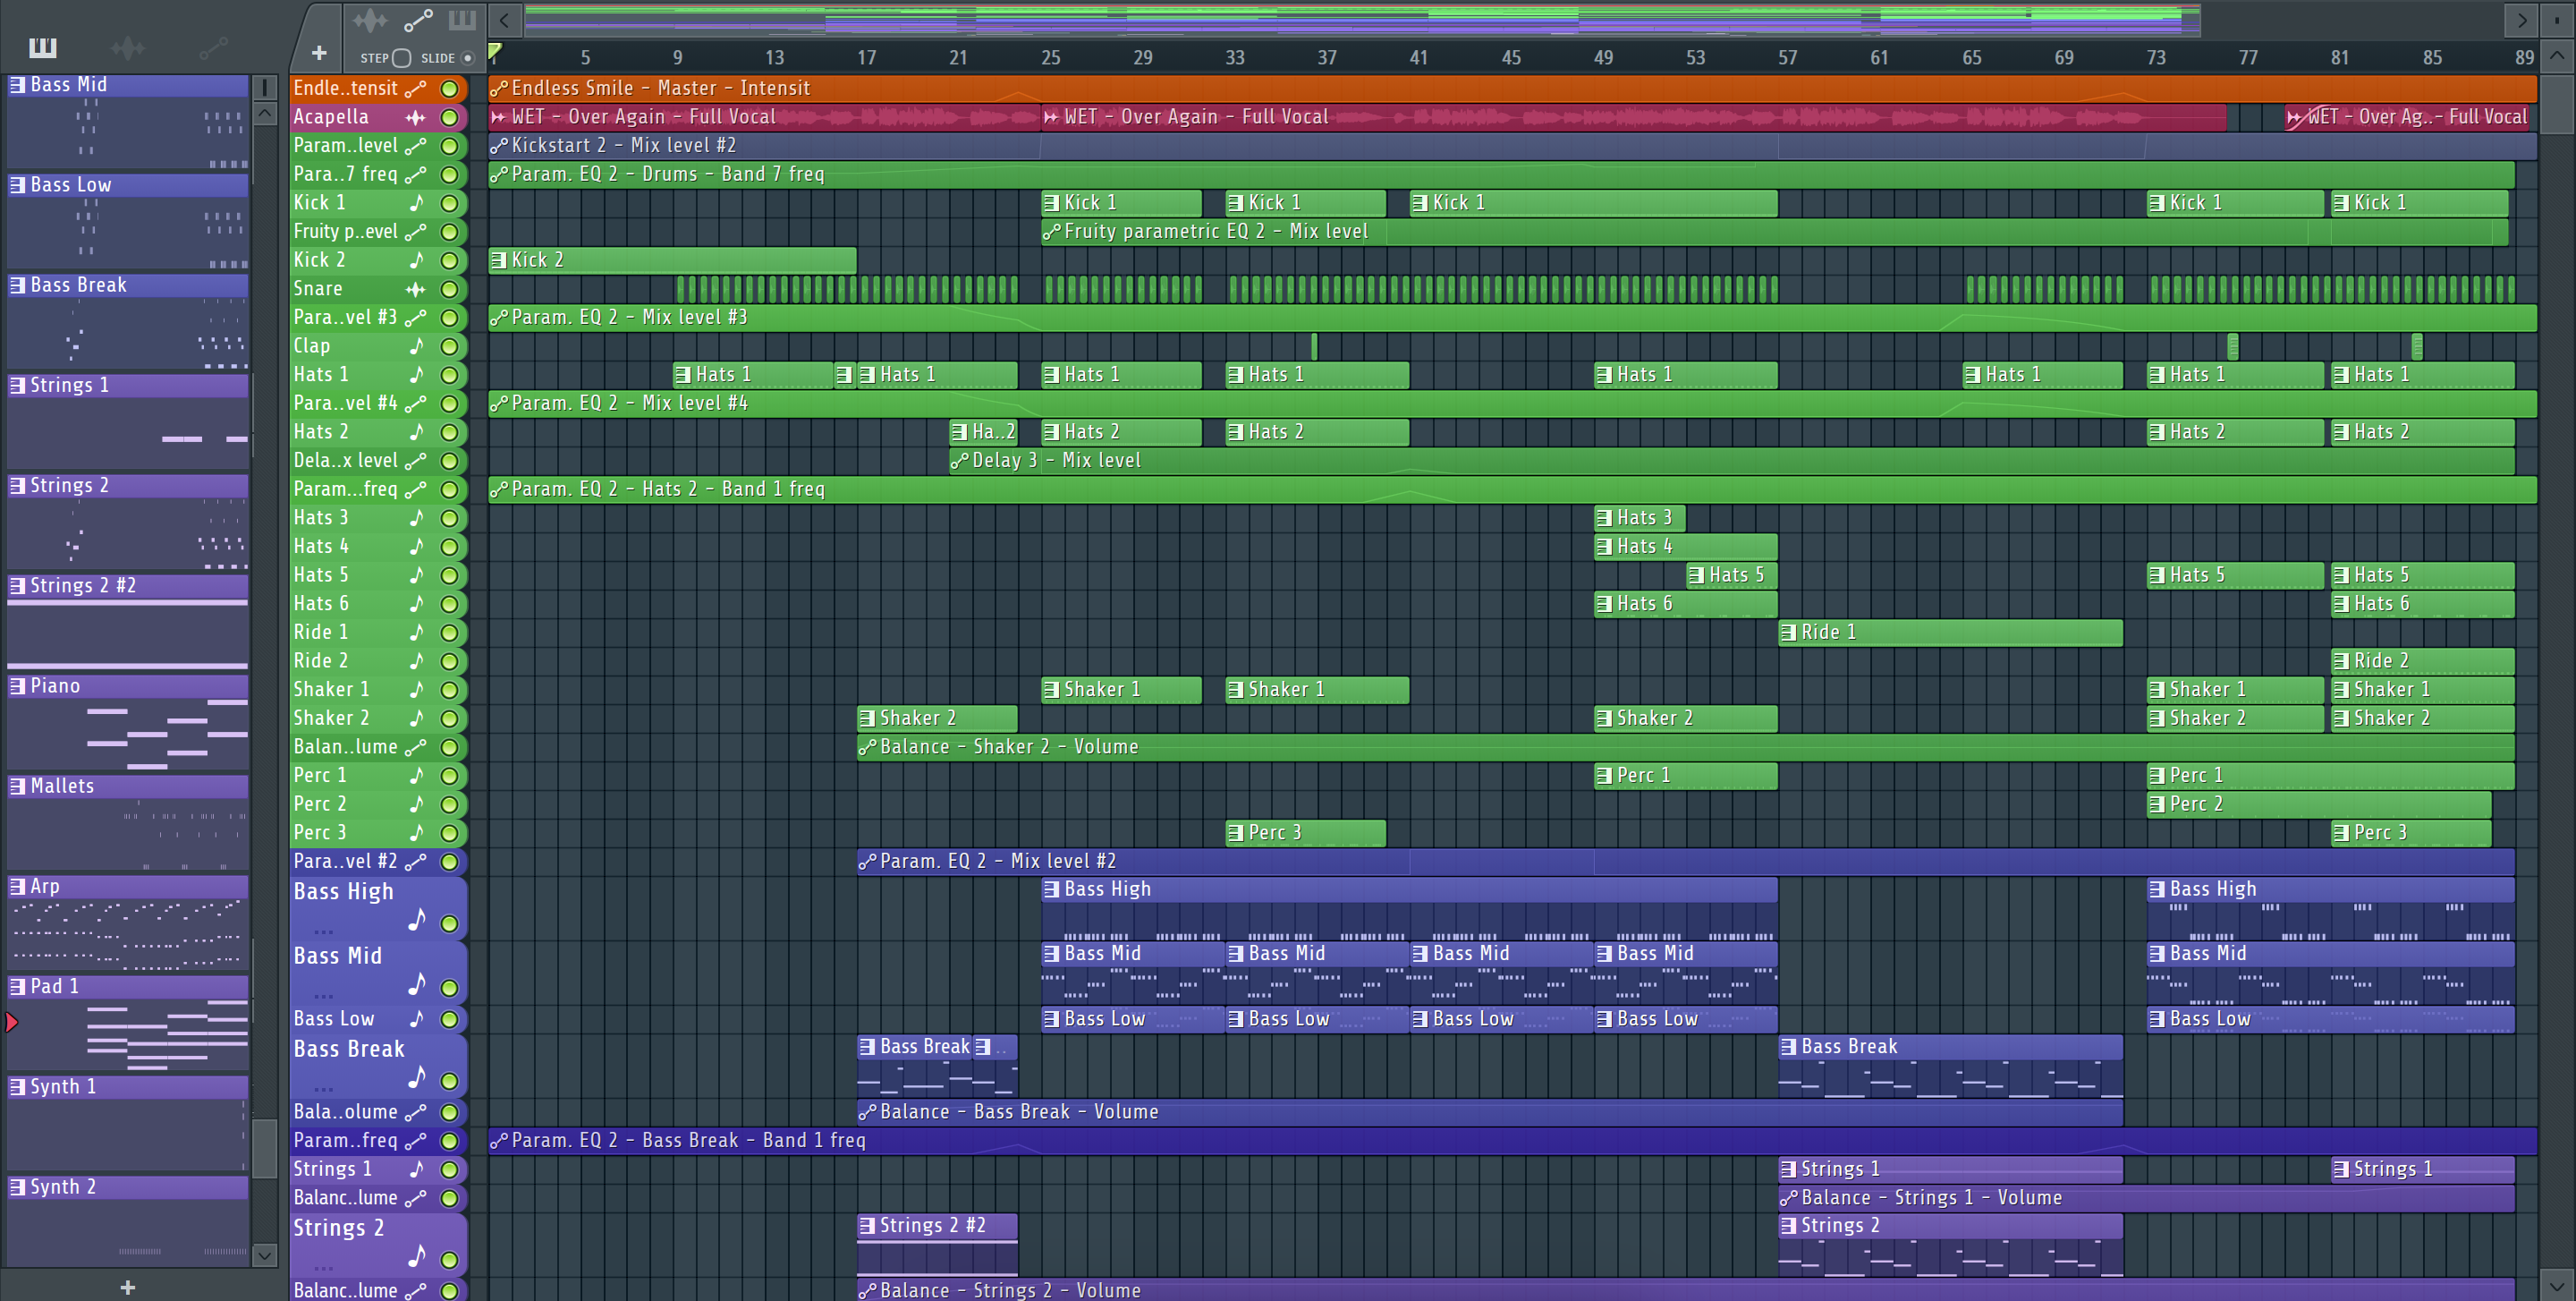Click the Kick 1 track note icon

tap(416, 203)
